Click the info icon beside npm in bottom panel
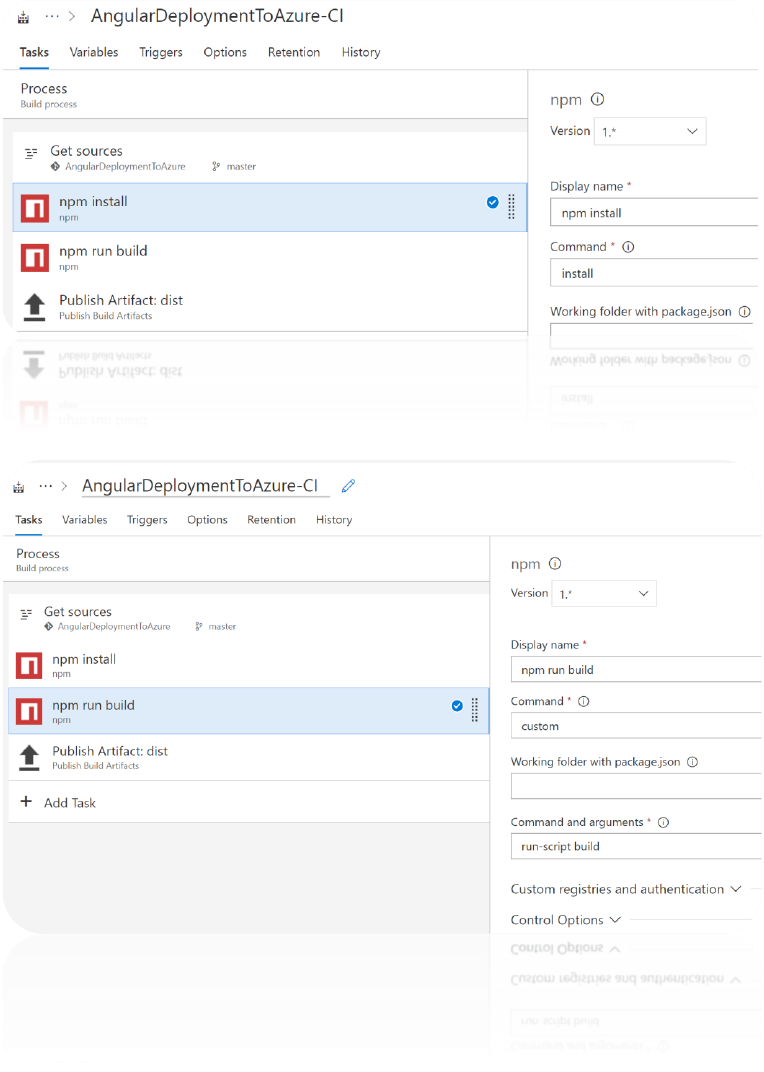The height and width of the screenshot is (1072, 764). point(555,563)
